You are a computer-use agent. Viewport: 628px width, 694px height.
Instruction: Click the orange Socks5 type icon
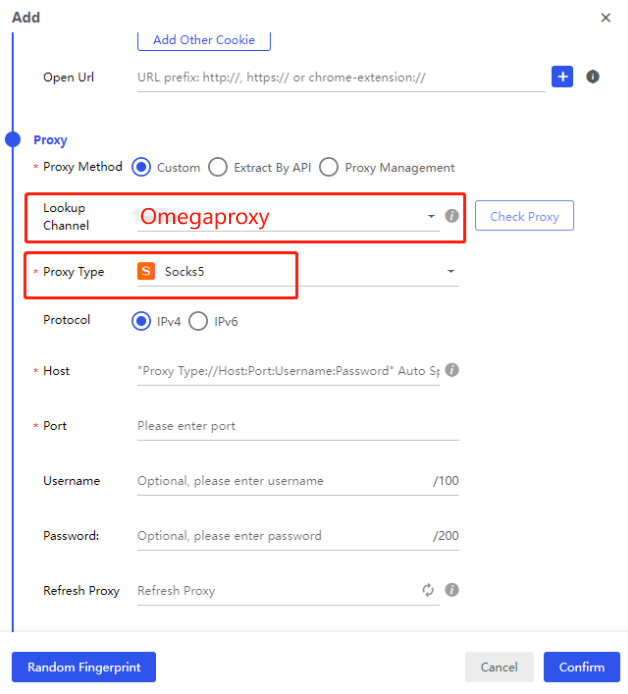click(x=146, y=271)
